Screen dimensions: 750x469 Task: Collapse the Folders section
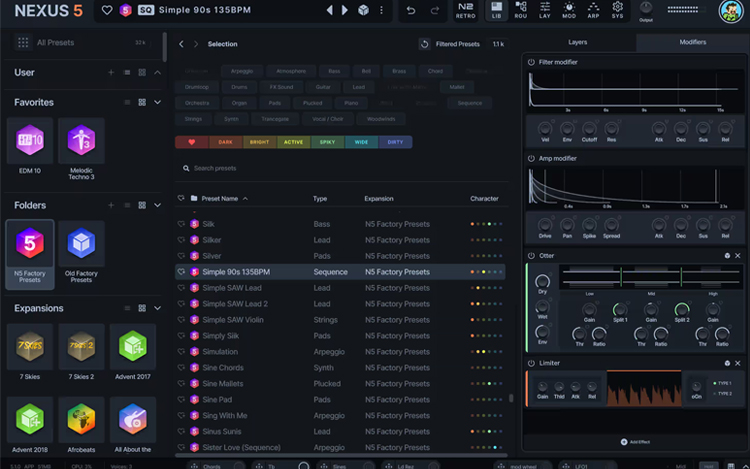point(157,205)
